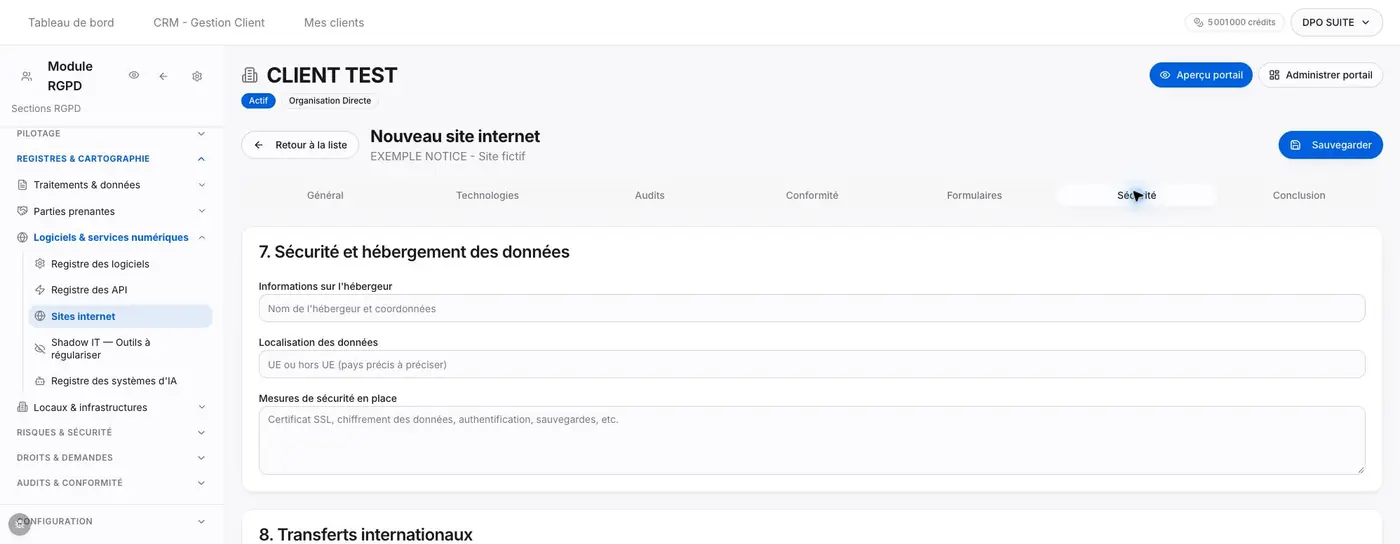Click the EXEMPLE NOTICE - Site fictif subtitle
Viewport: 1400px width, 544px height.
click(x=447, y=157)
